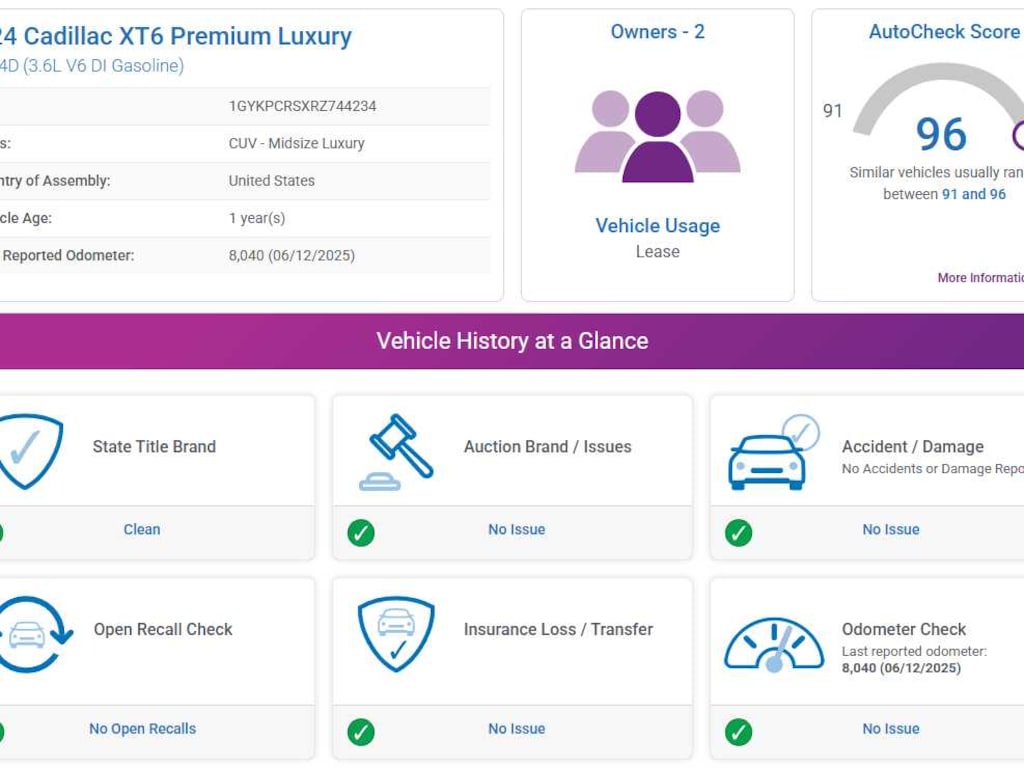Image resolution: width=1024 pixels, height=768 pixels.
Task: Click No Issue under Insurance Loss / Transfer
Action: pos(517,729)
